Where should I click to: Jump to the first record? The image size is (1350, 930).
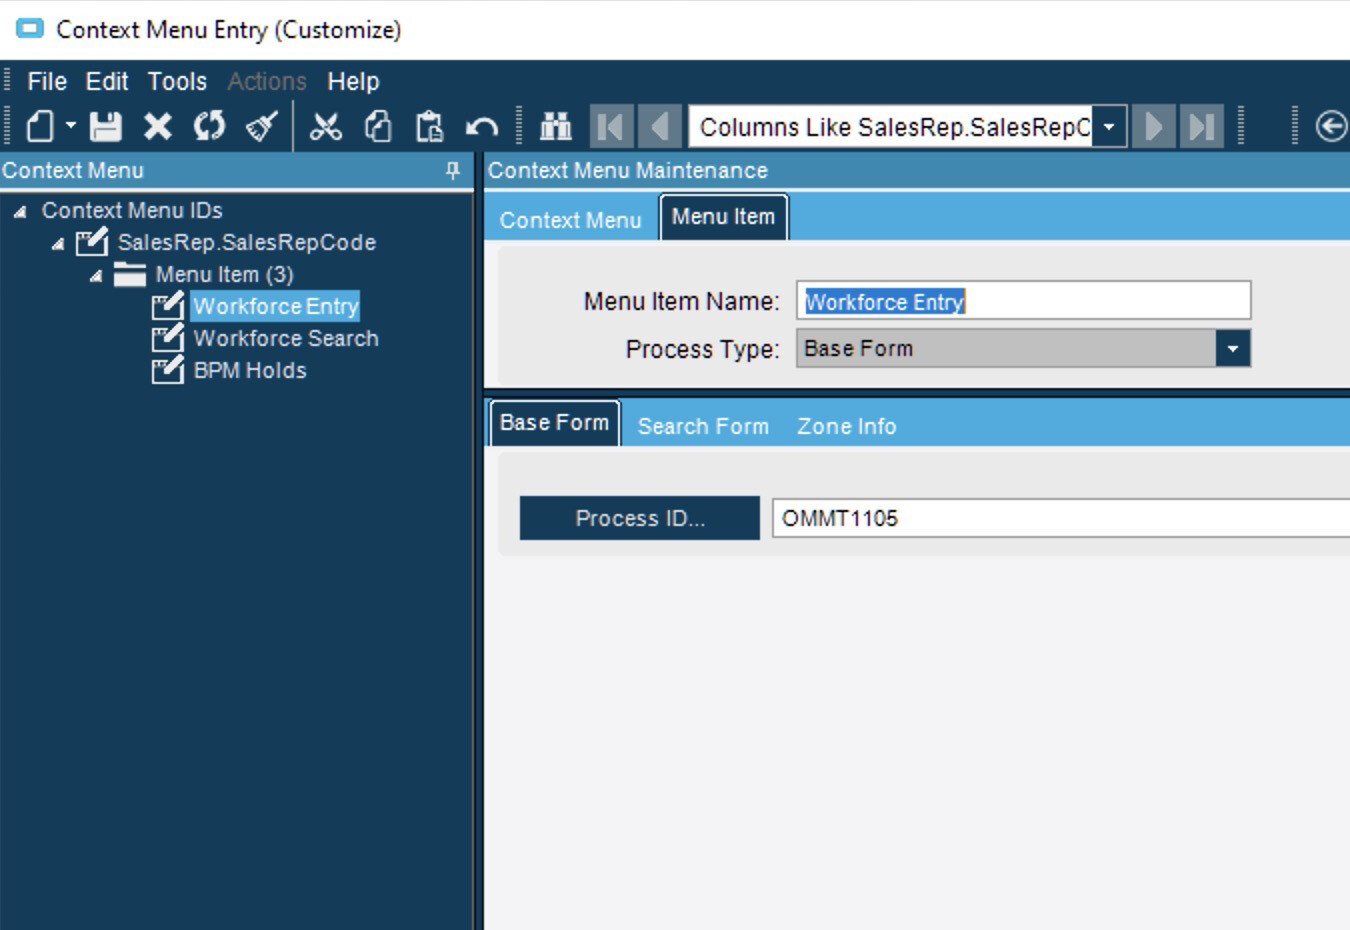click(x=611, y=127)
